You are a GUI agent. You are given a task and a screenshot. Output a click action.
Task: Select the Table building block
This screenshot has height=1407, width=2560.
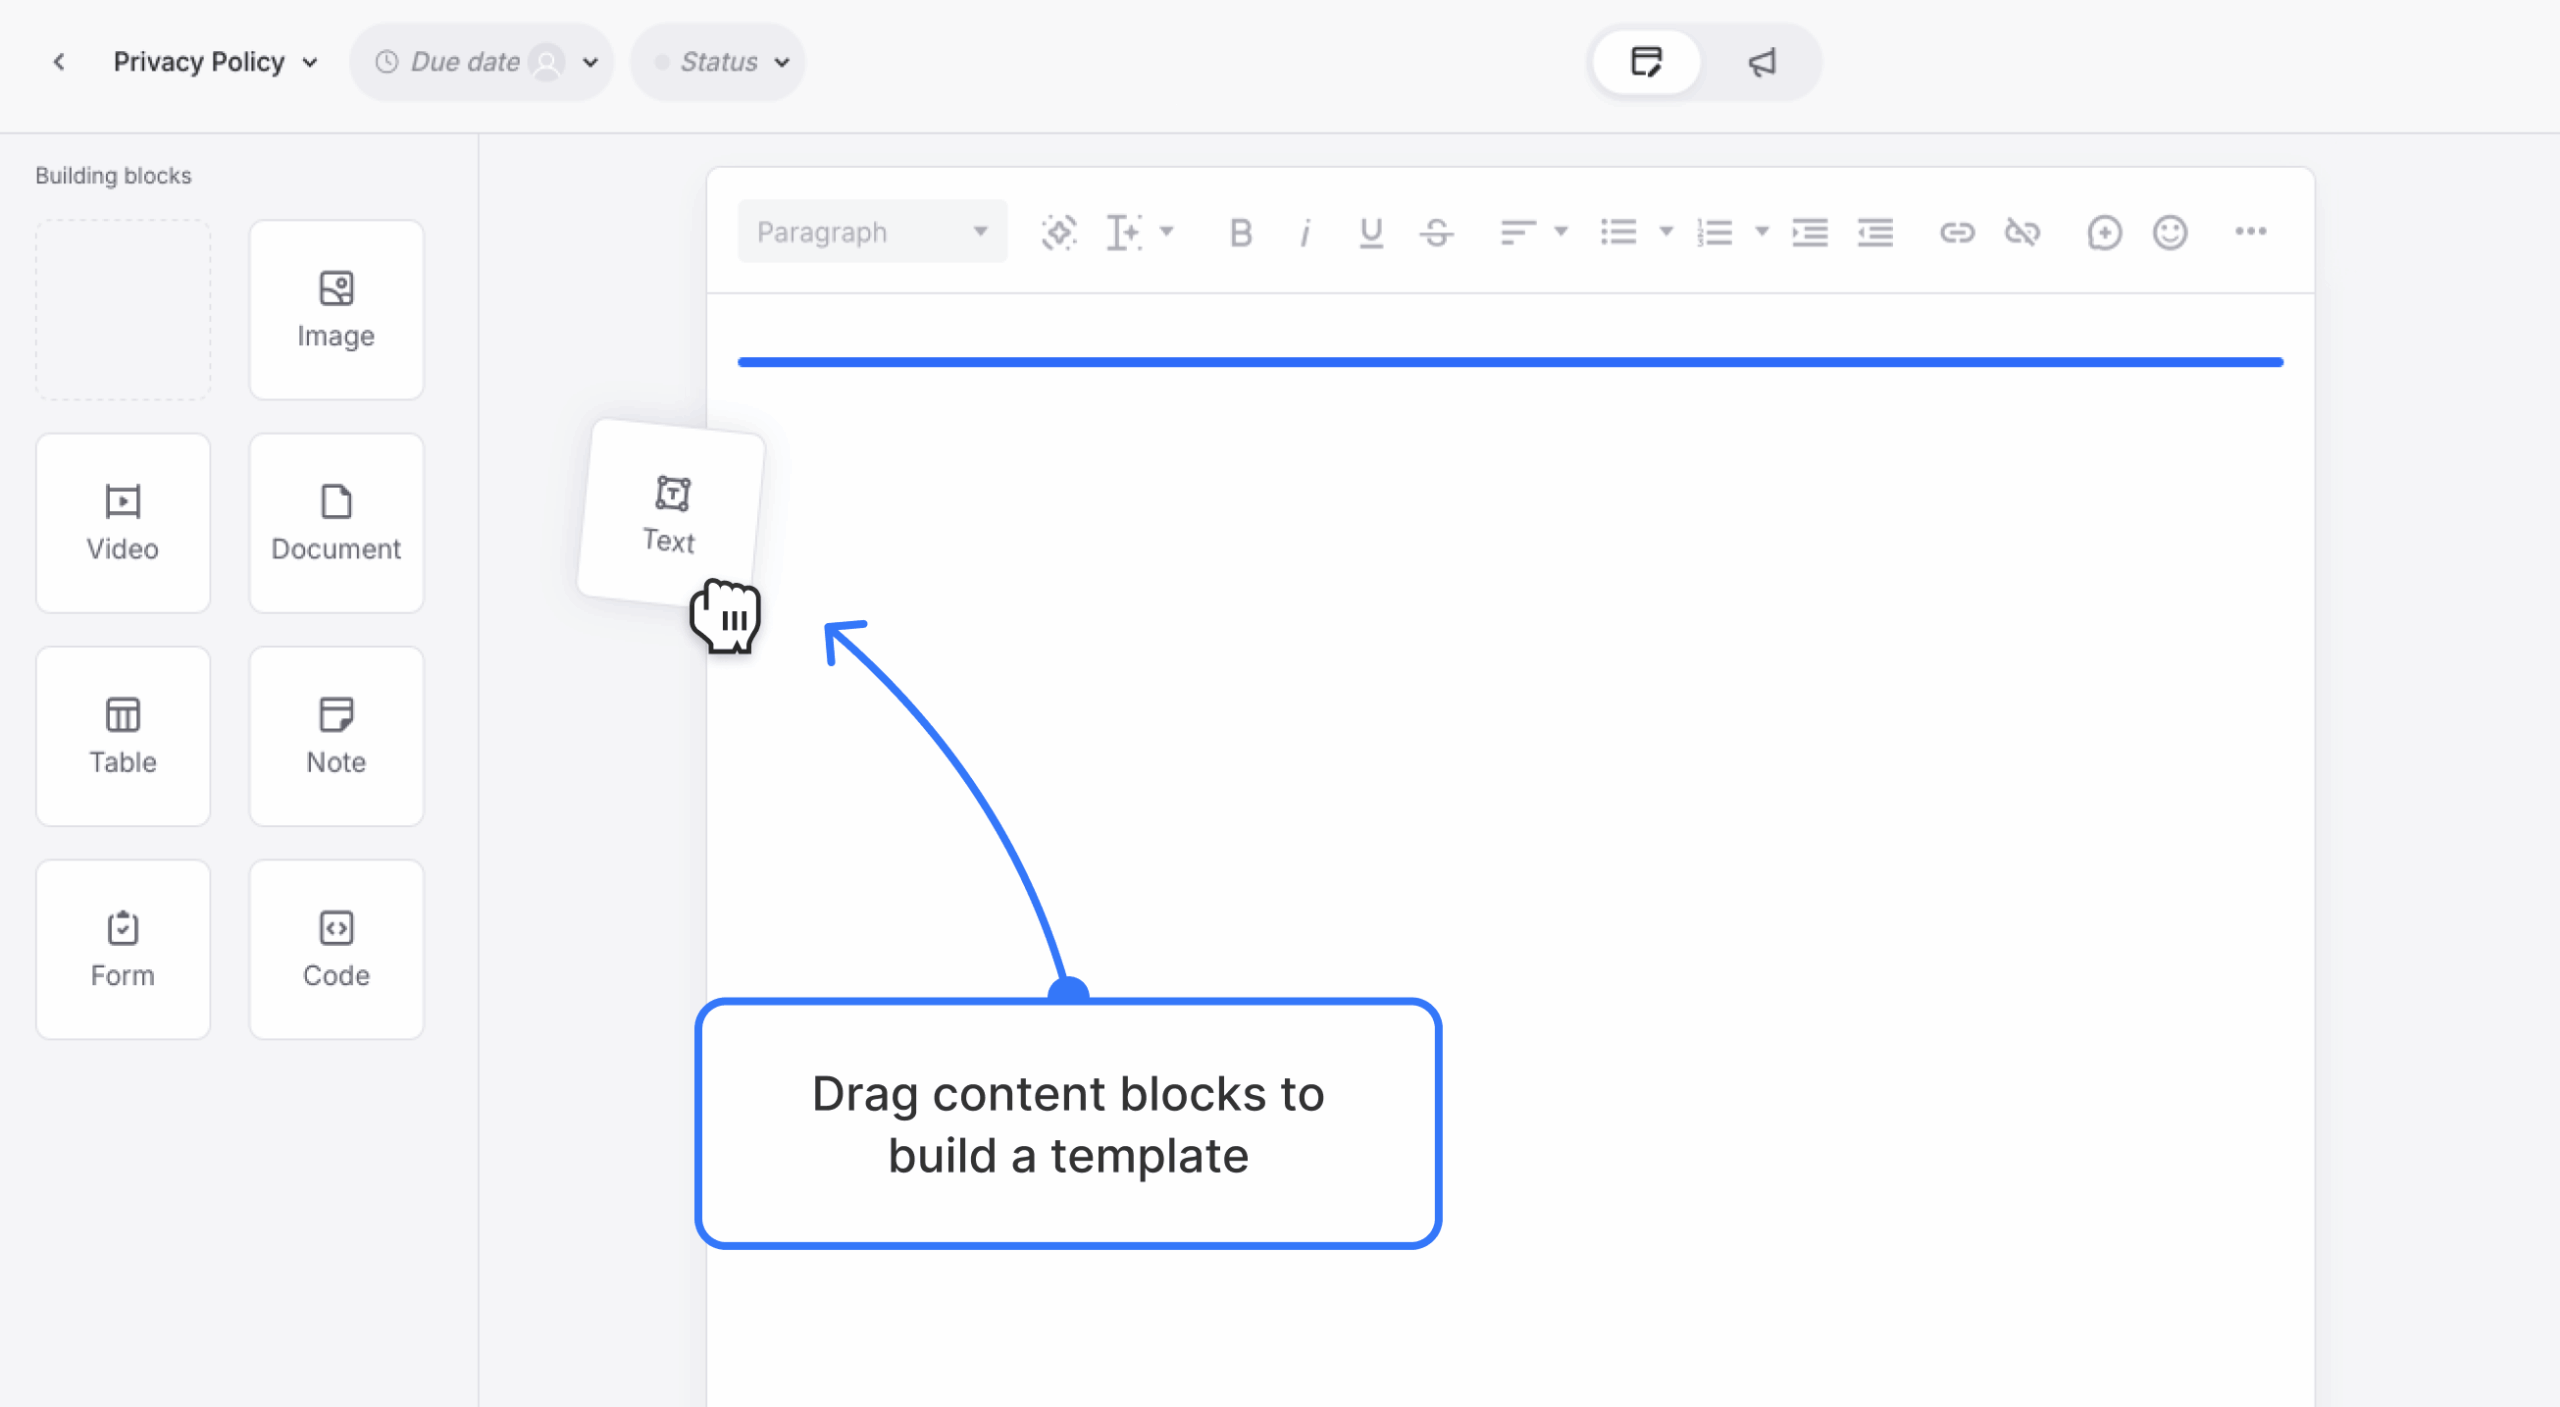point(123,736)
